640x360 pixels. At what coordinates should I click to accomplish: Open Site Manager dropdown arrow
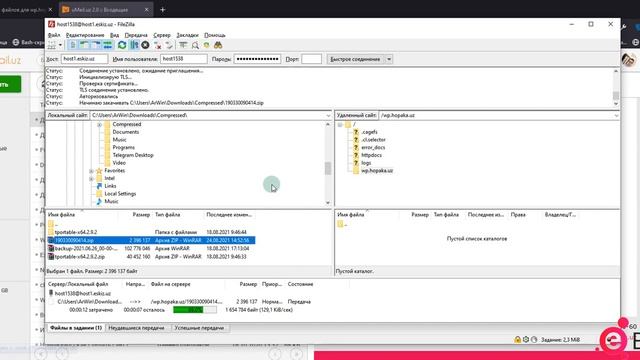[60, 45]
